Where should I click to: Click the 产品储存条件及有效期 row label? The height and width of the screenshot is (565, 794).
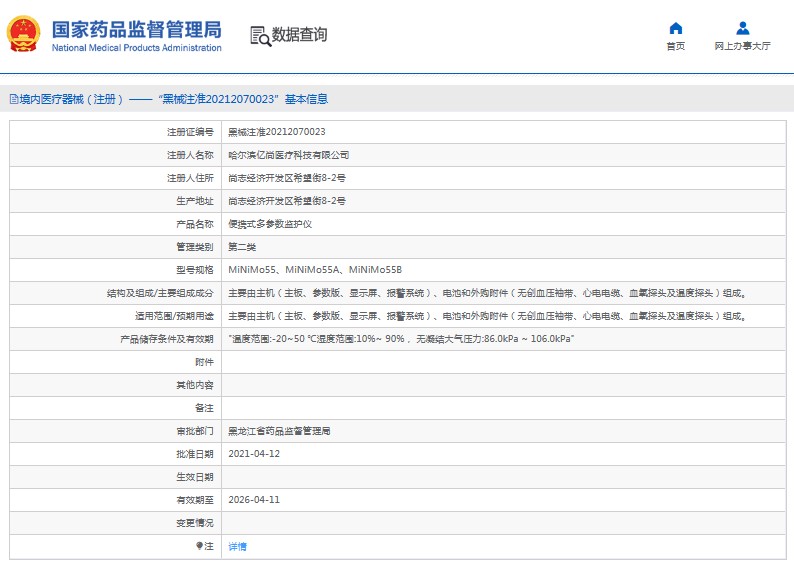[x=167, y=339]
